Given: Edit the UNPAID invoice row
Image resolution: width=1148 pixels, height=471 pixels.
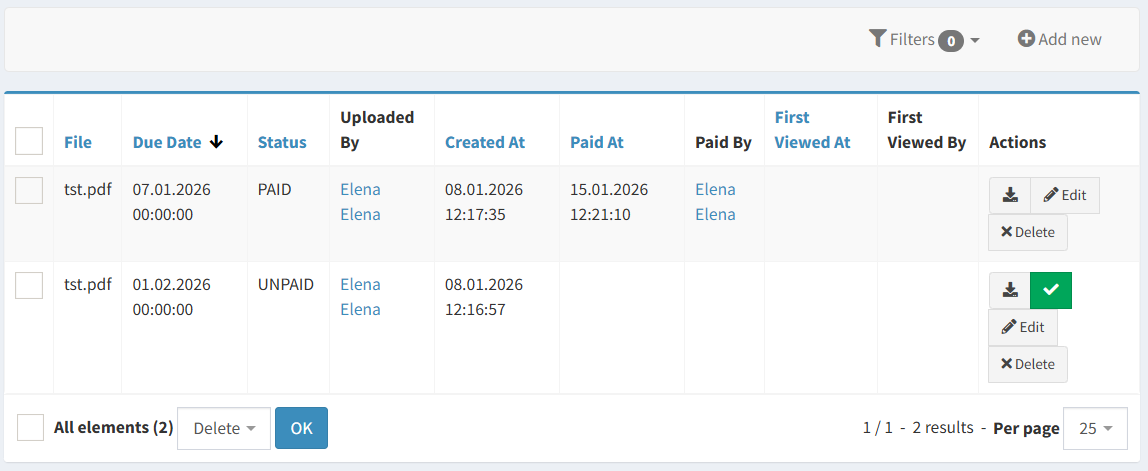Looking at the screenshot, I should pyautogui.click(x=1022, y=327).
